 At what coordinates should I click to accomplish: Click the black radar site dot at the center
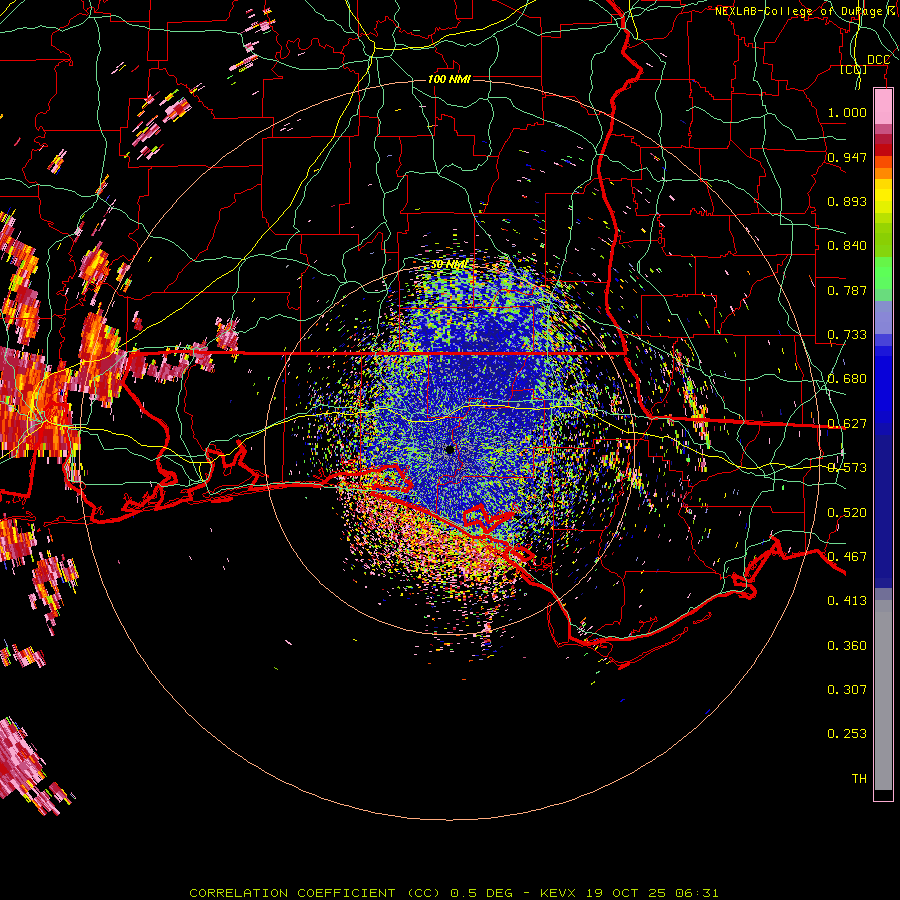[x=450, y=450]
